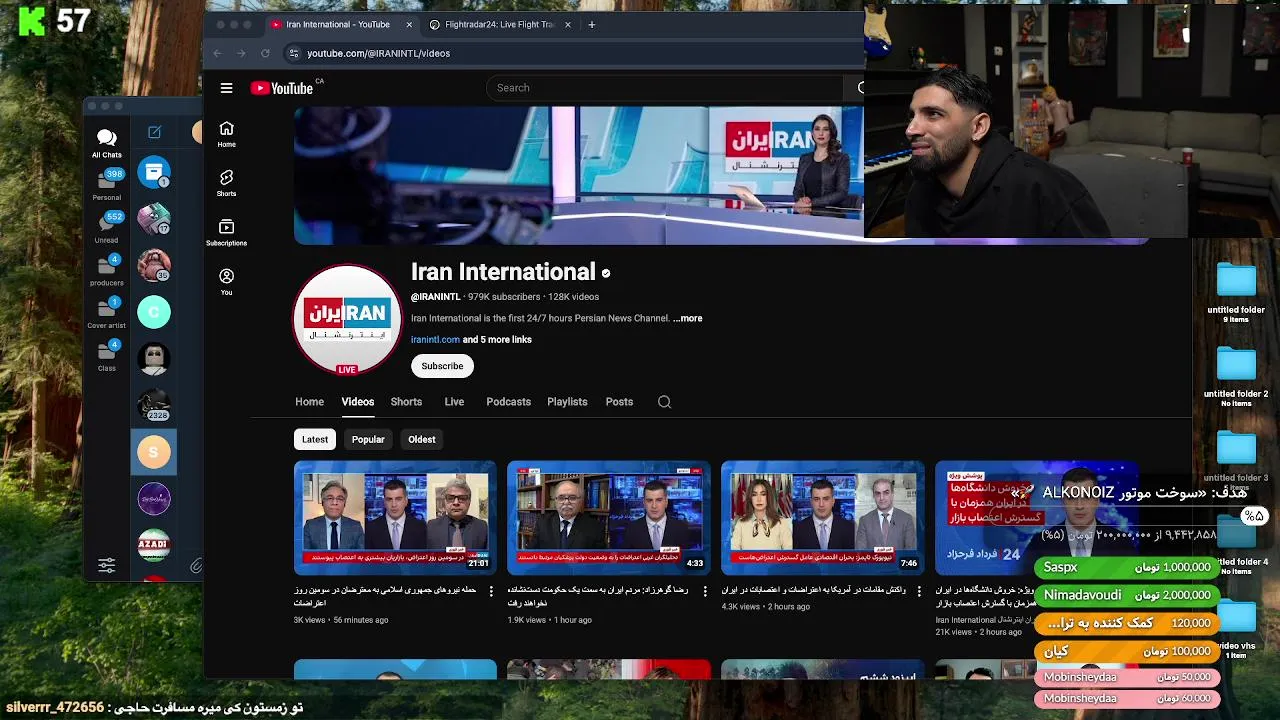Screen dimensions: 1280x720
Task: Select the Iran International browser tab
Action: pyautogui.click(x=338, y=24)
